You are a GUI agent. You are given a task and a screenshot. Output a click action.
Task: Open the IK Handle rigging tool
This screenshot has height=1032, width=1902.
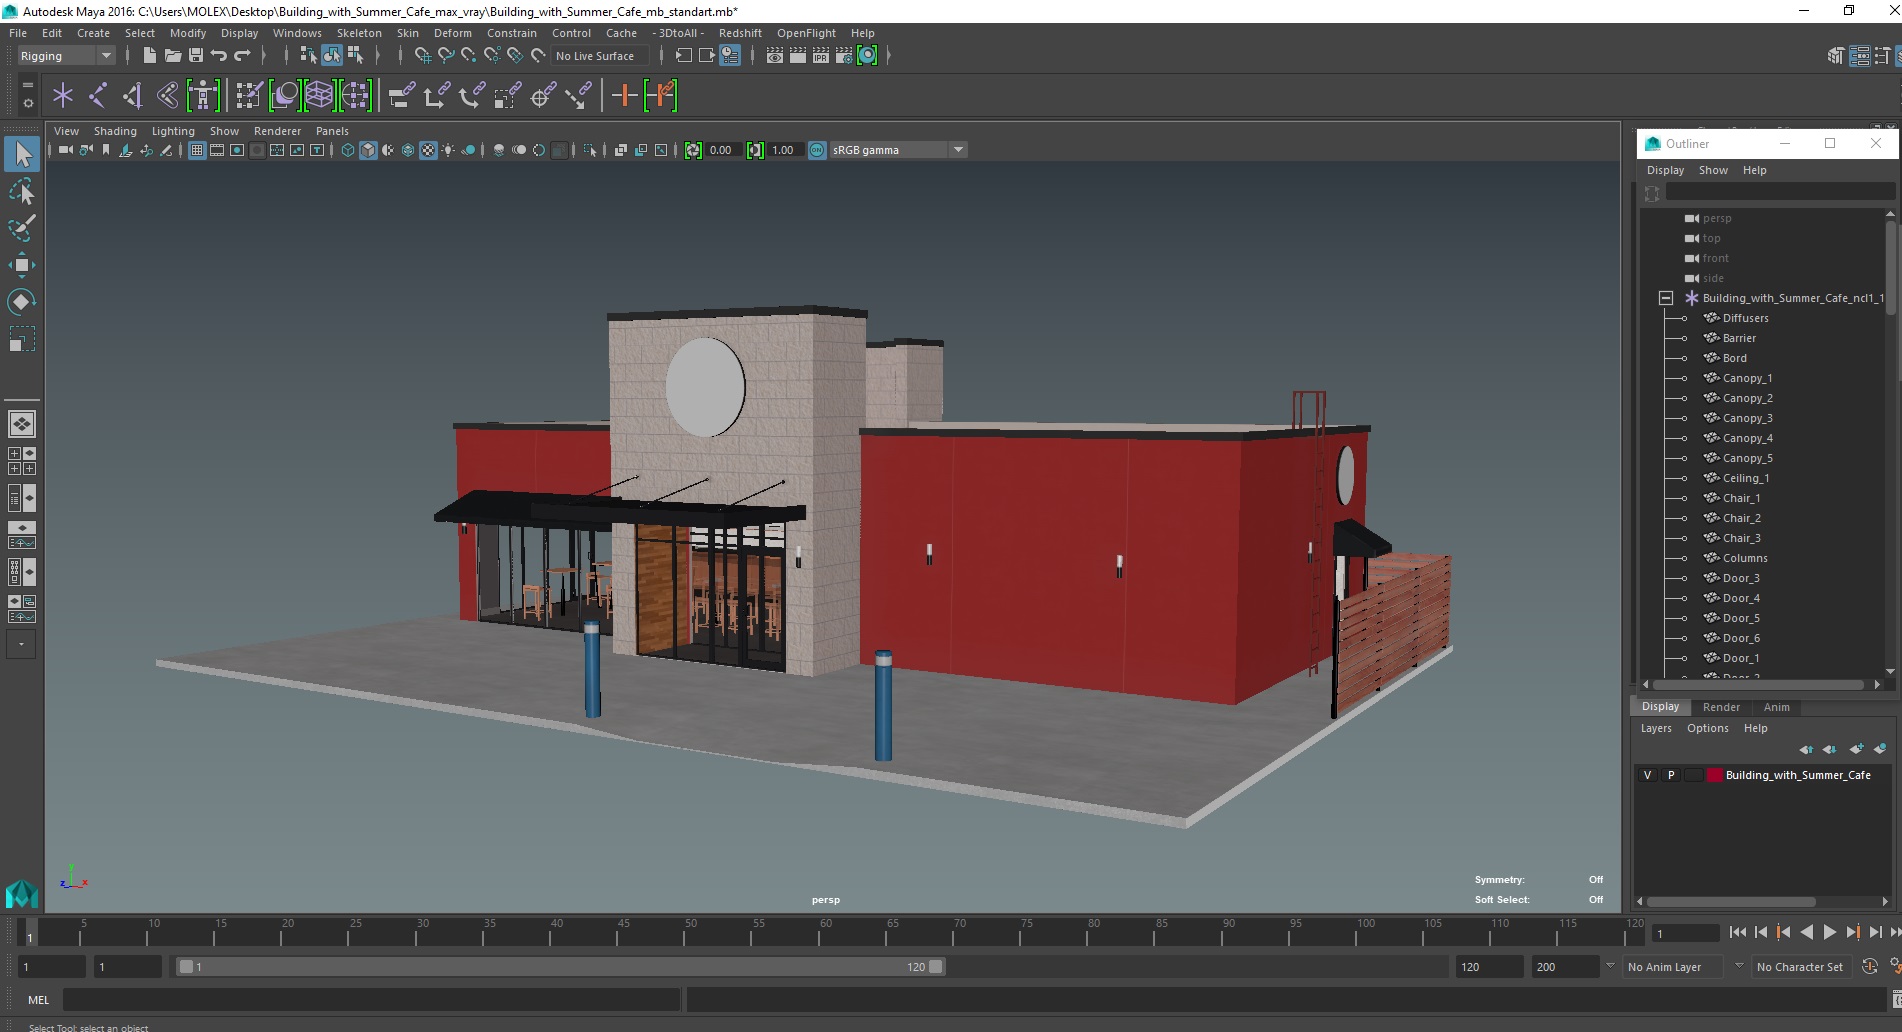pos(133,95)
